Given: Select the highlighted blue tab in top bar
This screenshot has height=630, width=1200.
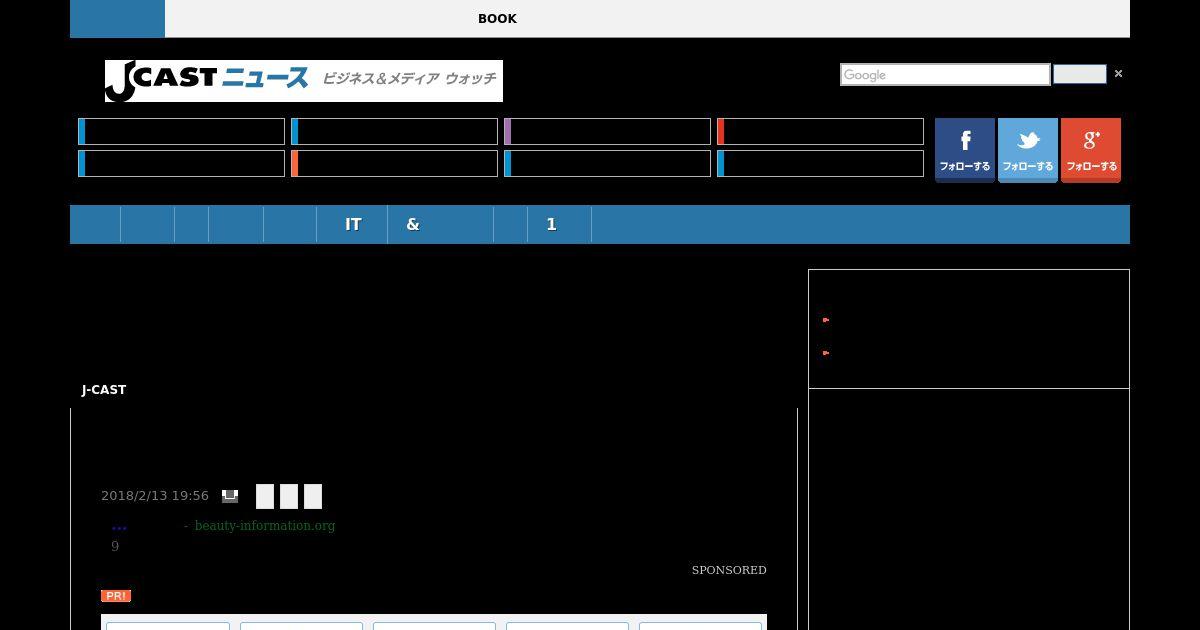Looking at the screenshot, I should point(117,19).
